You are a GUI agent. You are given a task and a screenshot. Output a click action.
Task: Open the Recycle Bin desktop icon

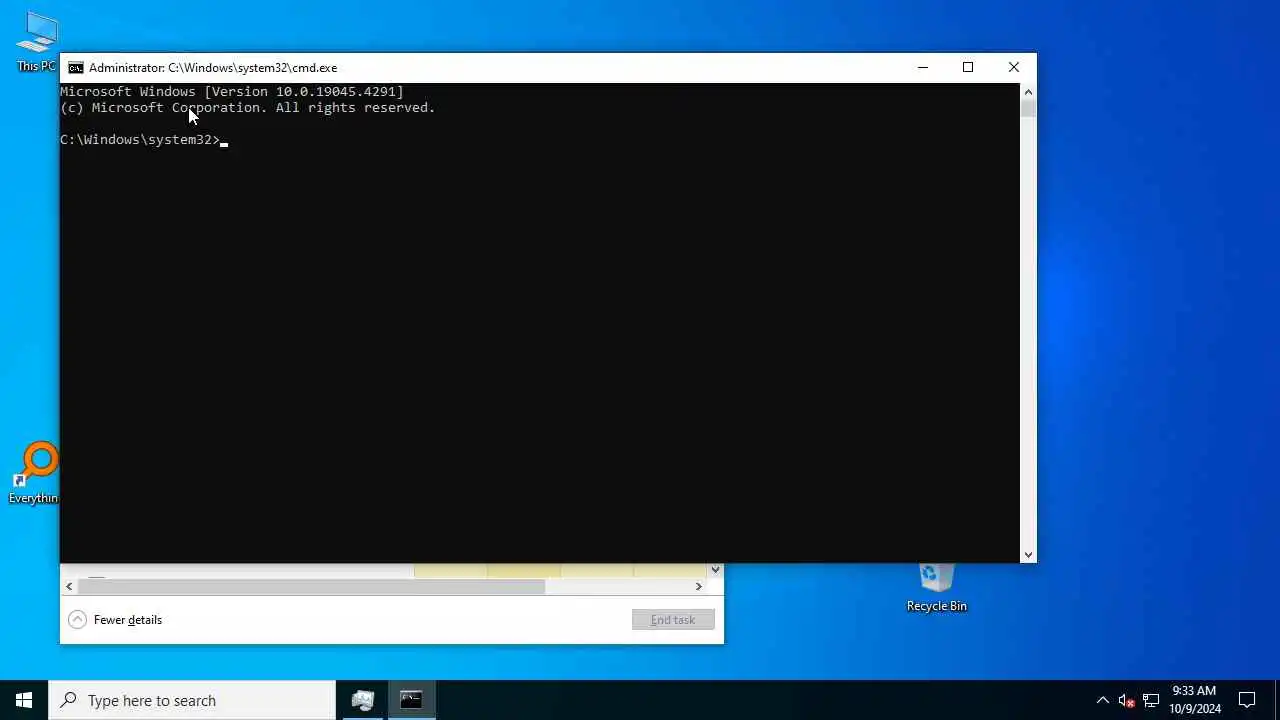click(936, 588)
